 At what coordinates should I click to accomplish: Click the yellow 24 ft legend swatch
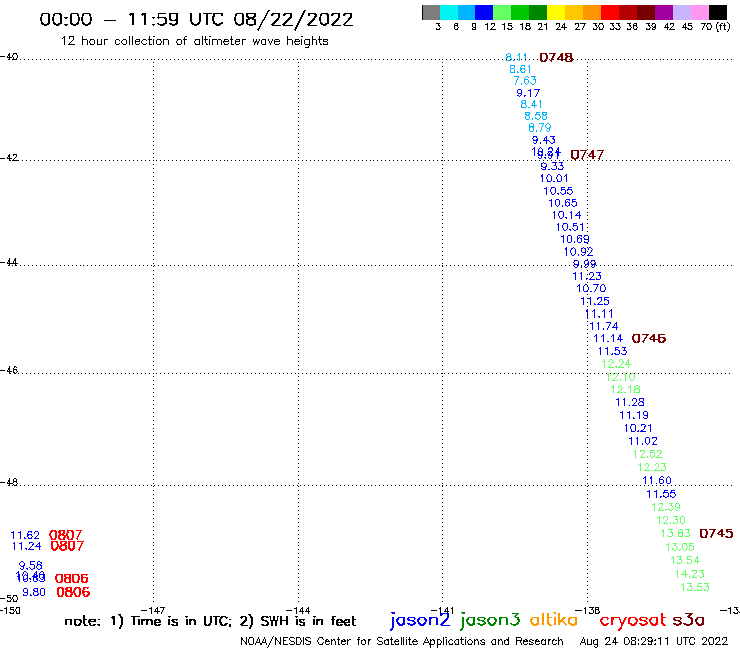point(556,12)
